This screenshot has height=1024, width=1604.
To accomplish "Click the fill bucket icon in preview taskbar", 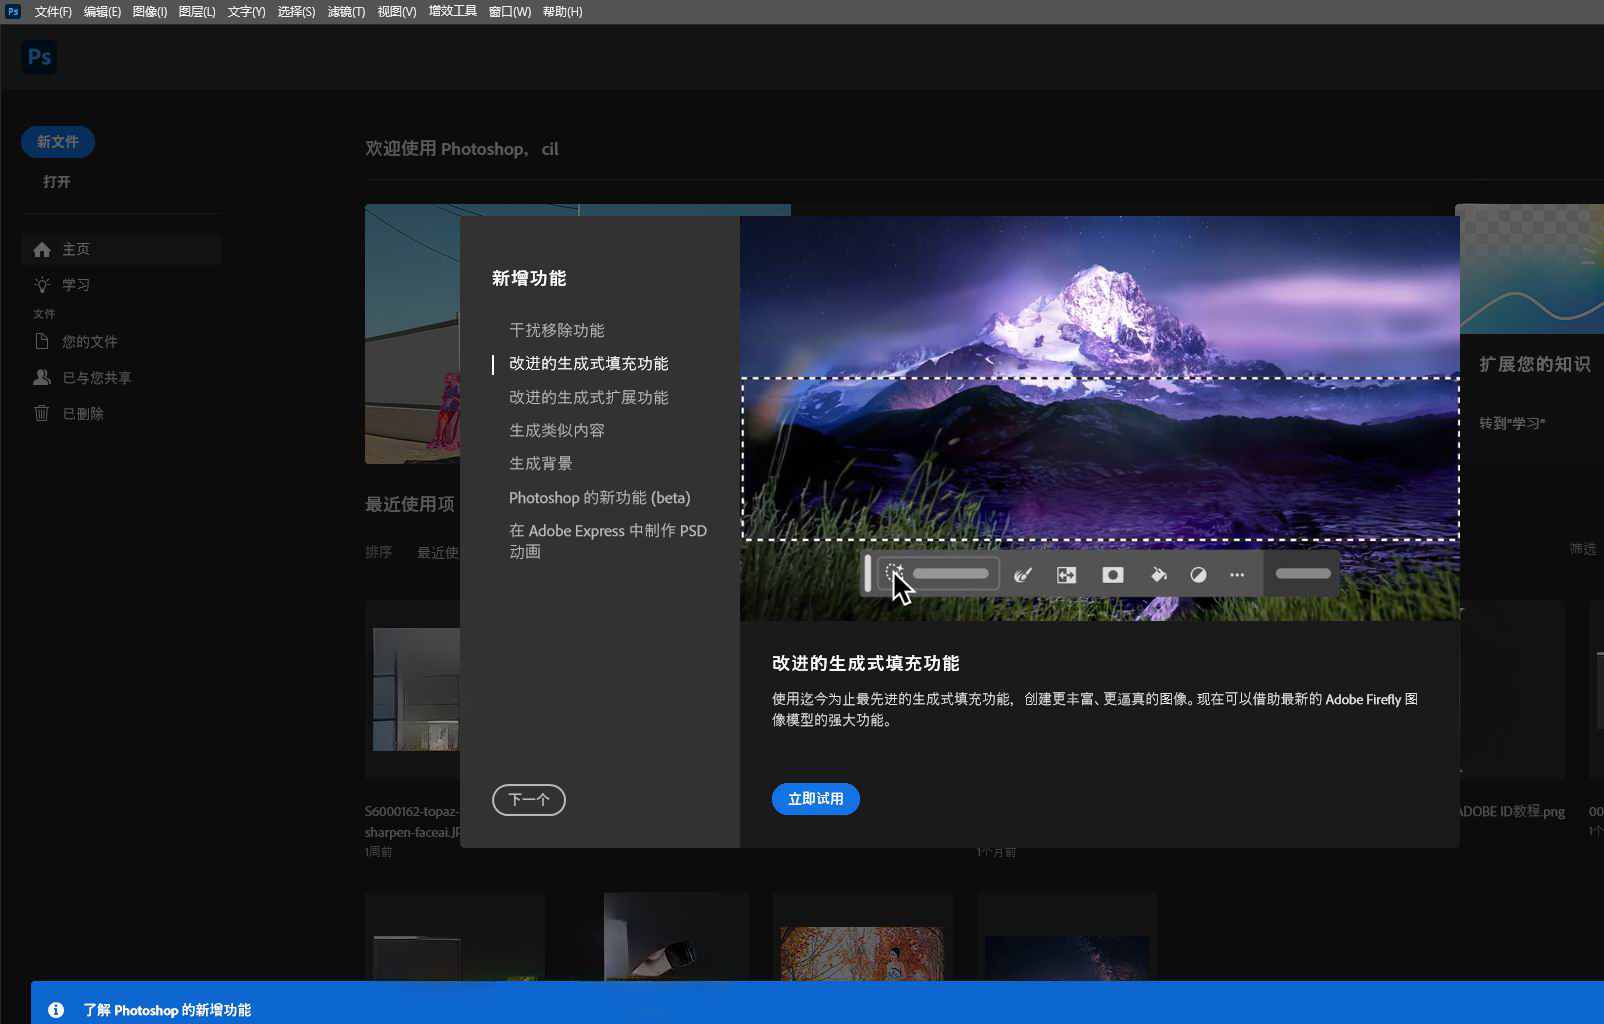I will pyautogui.click(x=1159, y=575).
